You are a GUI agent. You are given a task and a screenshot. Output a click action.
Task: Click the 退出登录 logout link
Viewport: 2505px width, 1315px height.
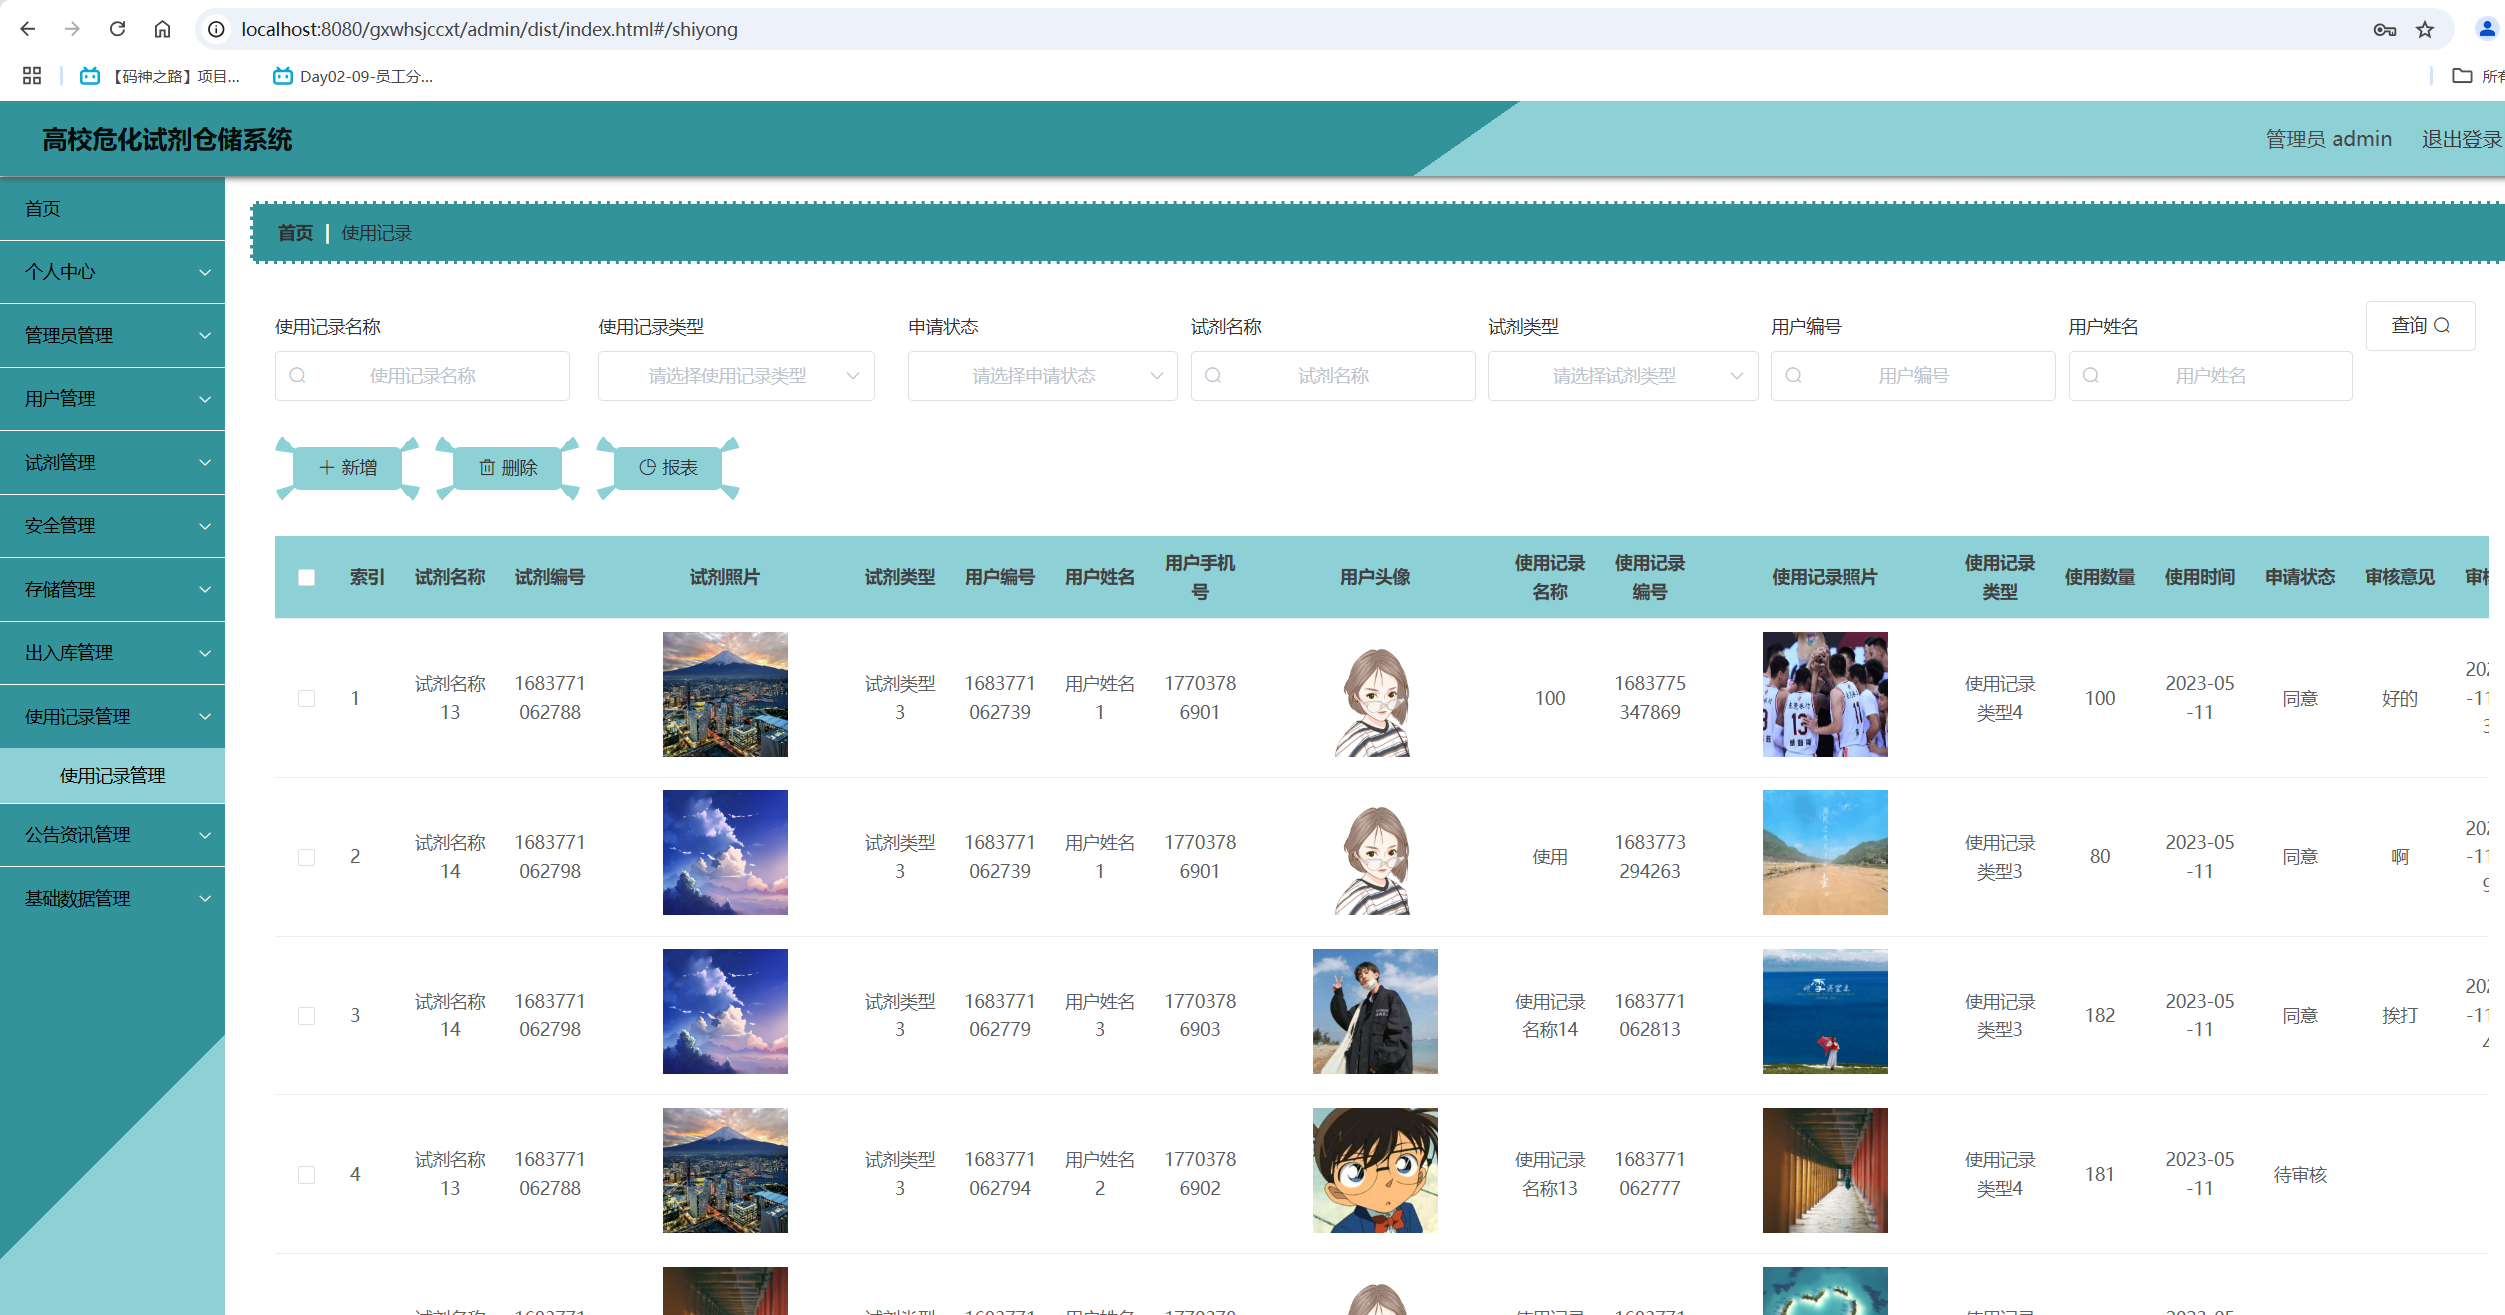click(x=2461, y=139)
